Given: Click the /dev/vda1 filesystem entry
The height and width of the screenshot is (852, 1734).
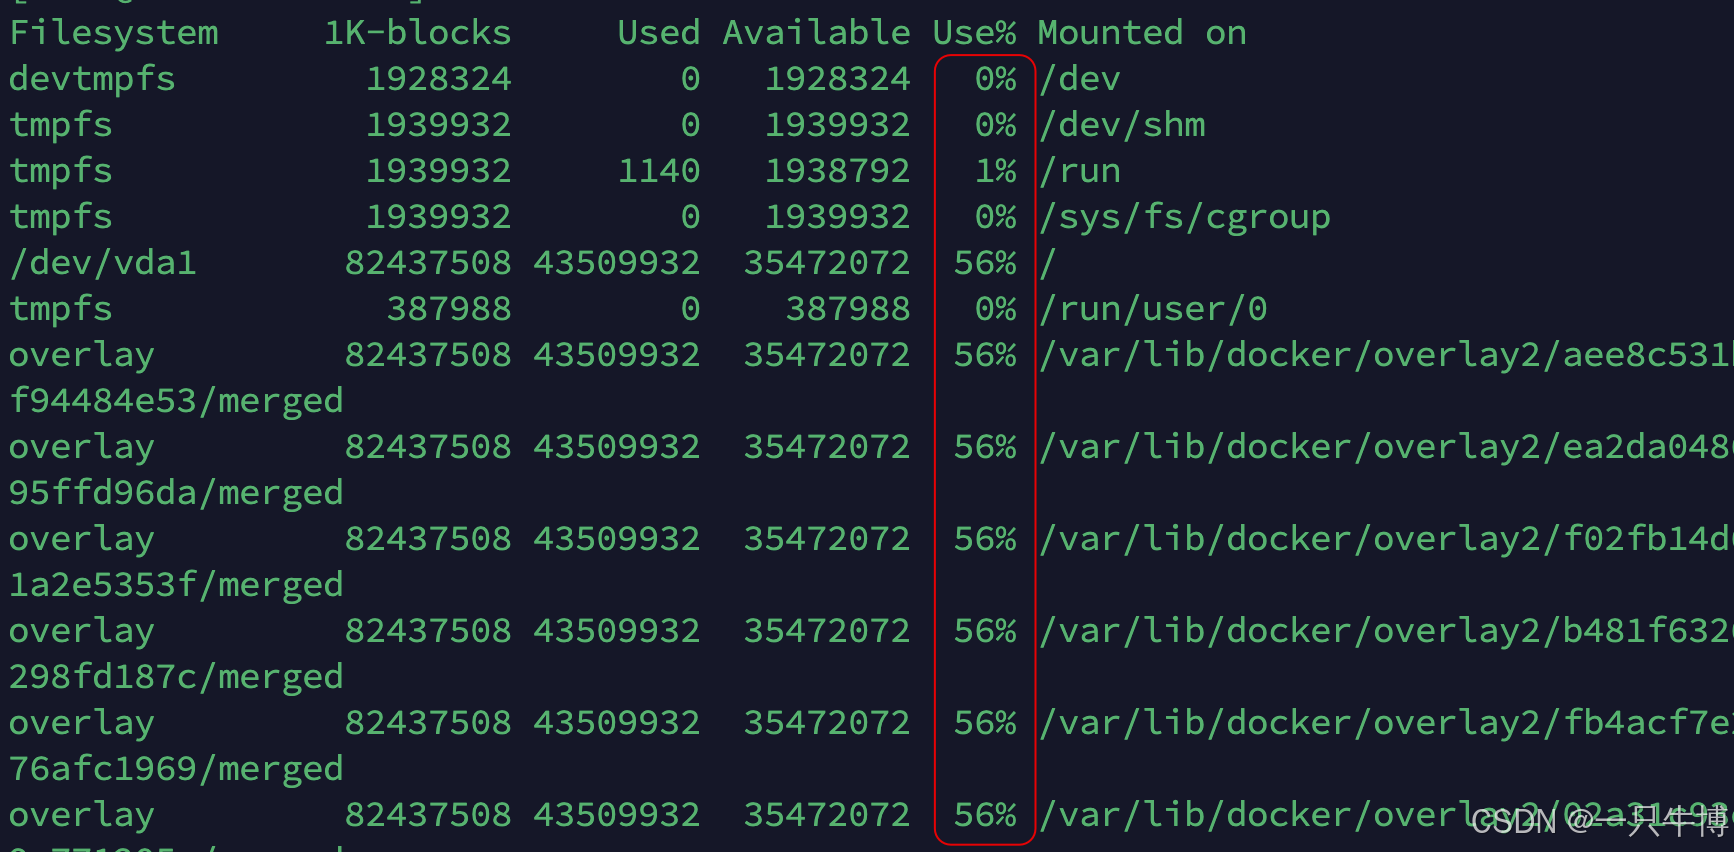Looking at the screenshot, I should click(x=102, y=263).
